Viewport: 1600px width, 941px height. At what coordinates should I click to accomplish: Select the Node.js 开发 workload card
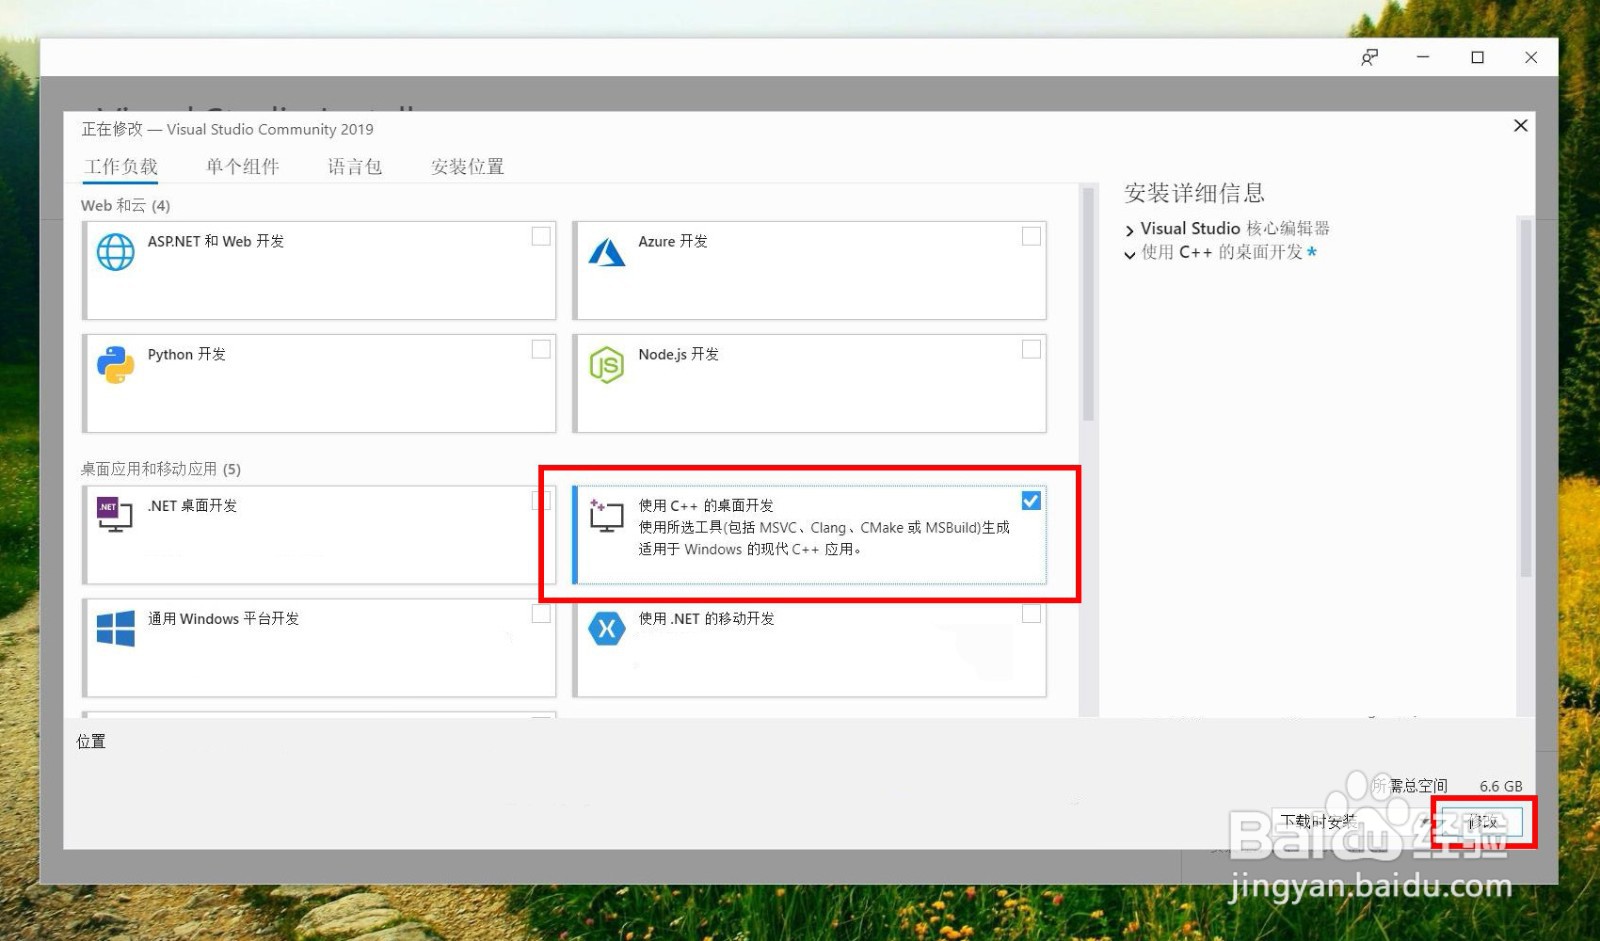(x=809, y=383)
